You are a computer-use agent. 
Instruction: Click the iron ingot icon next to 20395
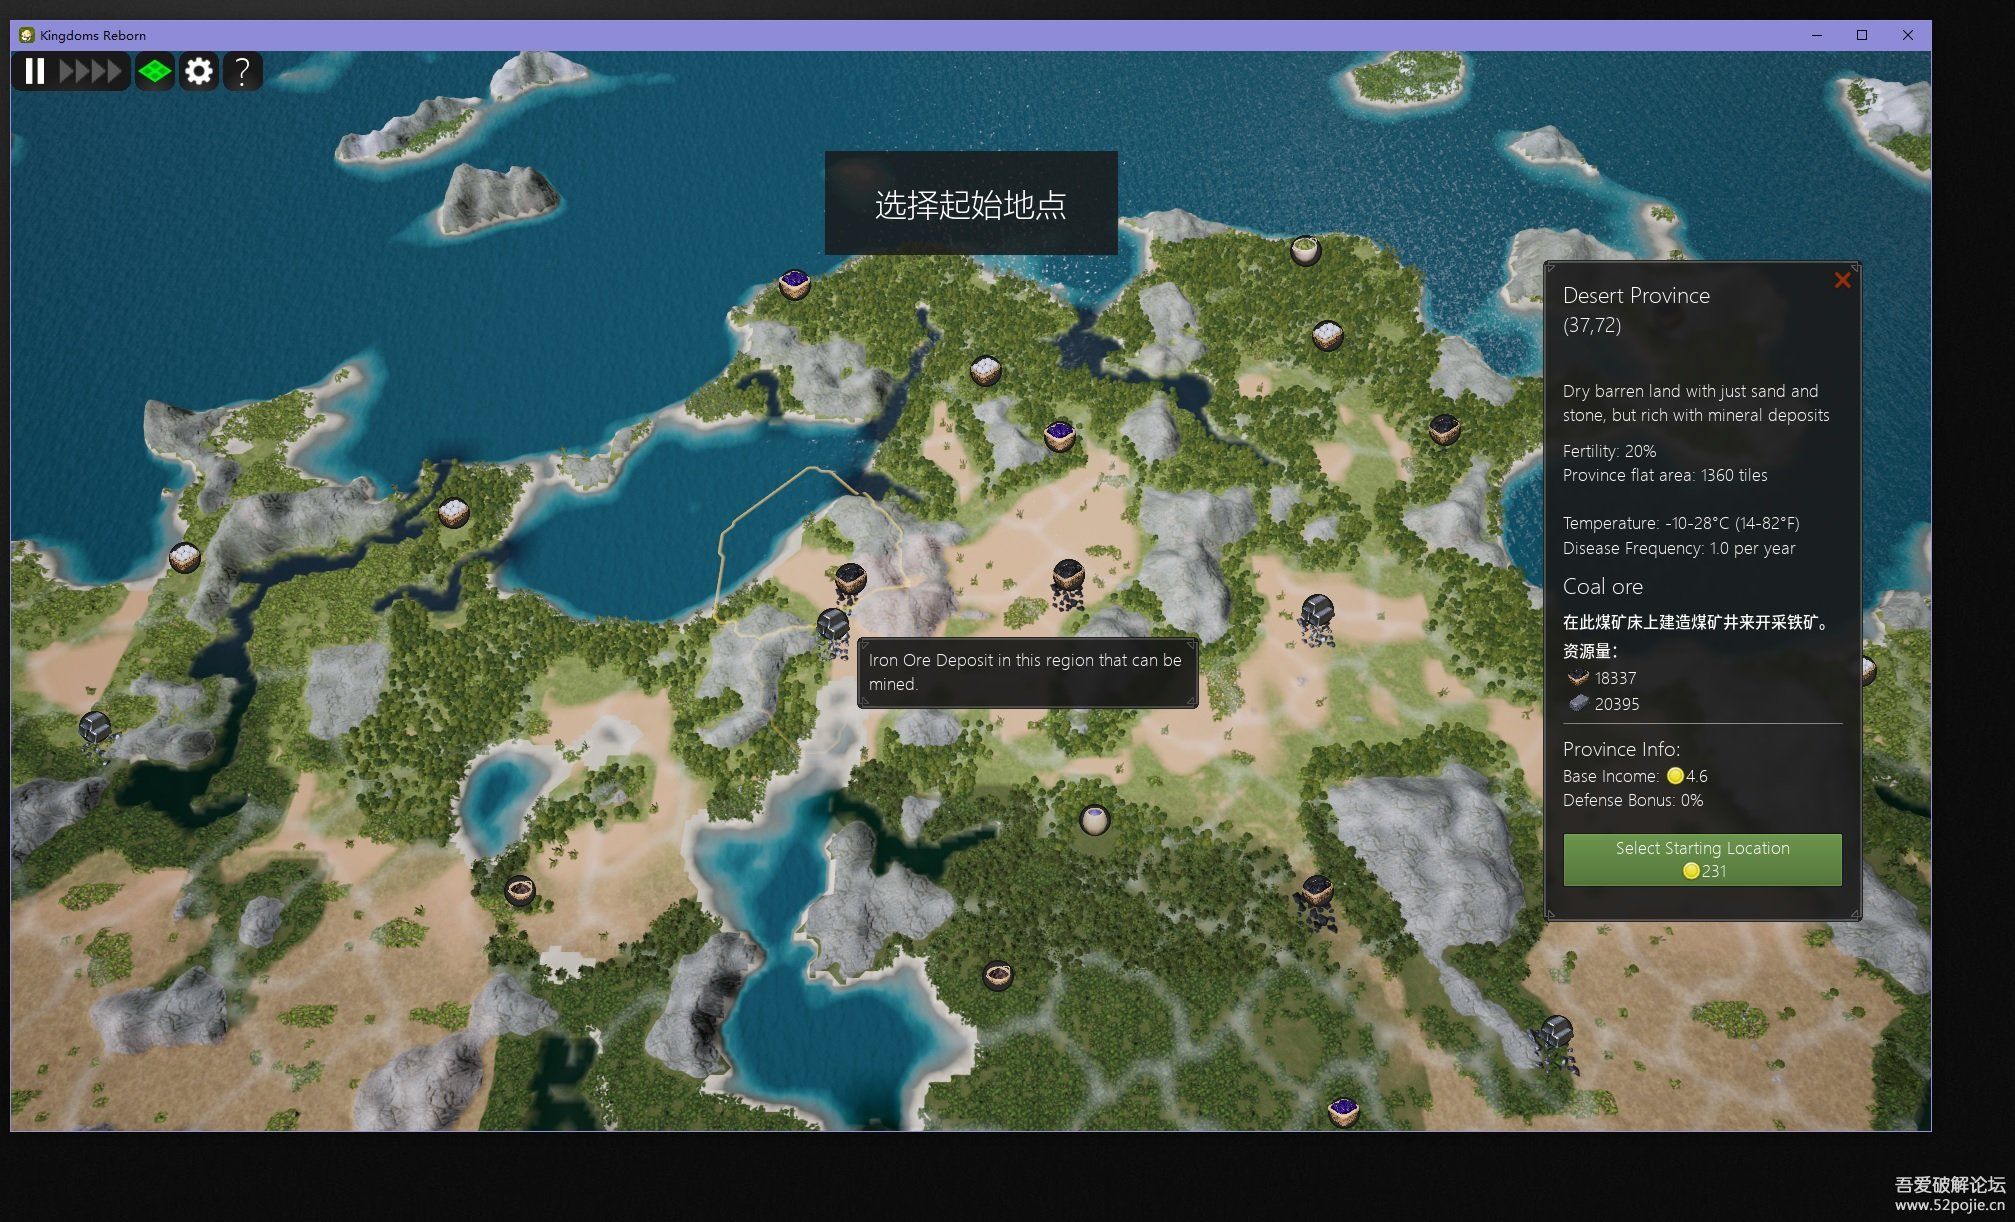[x=1578, y=703]
